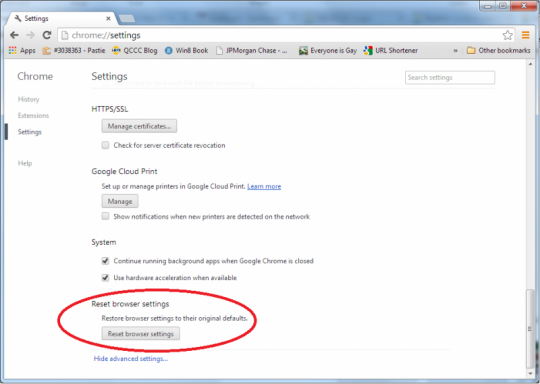Screen dimensions: 540x384
Task: Collapse with Hide advanced settings link
Action: coord(131,359)
